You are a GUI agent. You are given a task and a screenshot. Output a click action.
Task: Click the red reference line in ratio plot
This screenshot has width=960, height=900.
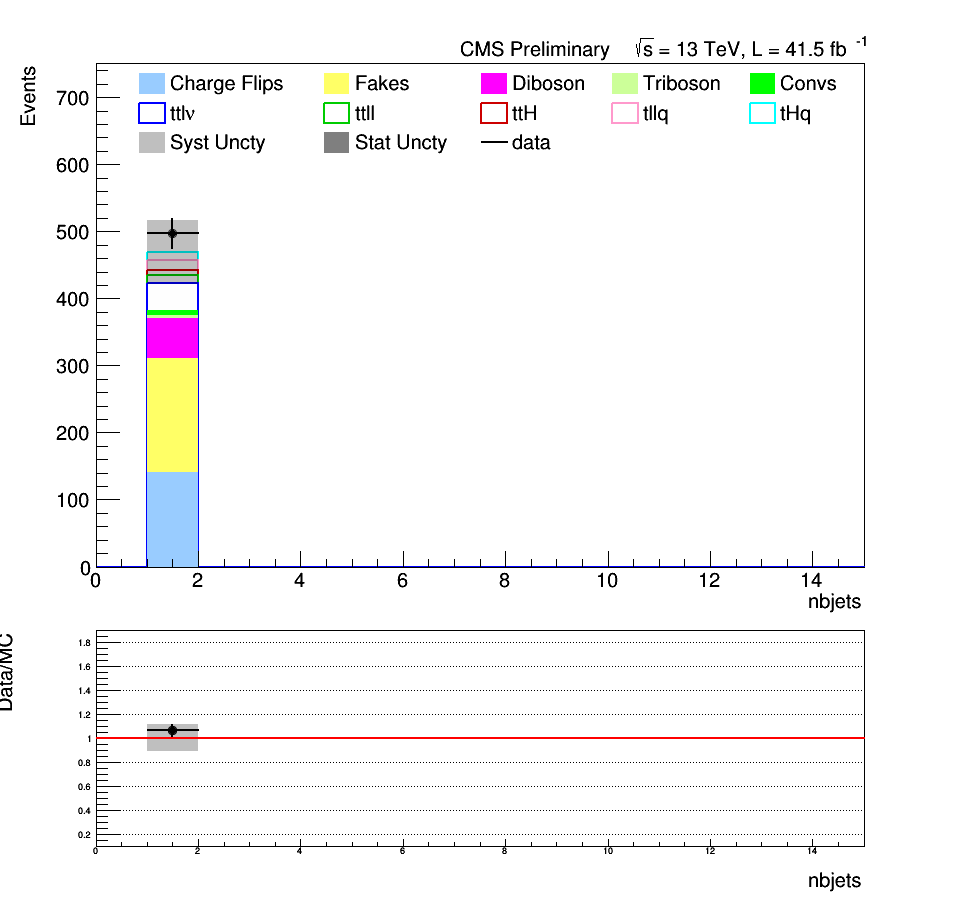click(480, 738)
